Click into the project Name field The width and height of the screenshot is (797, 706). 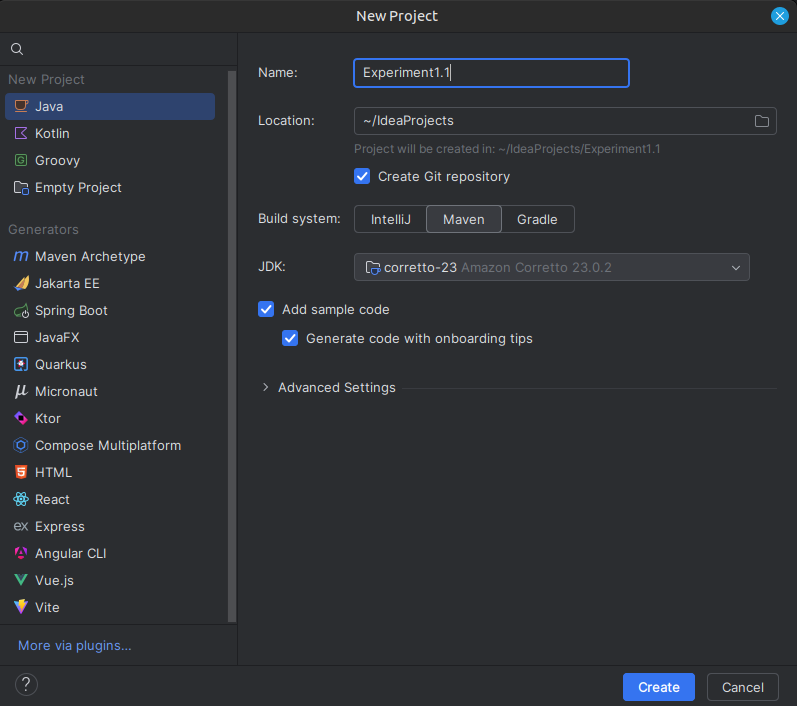click(x=491, y=73)
